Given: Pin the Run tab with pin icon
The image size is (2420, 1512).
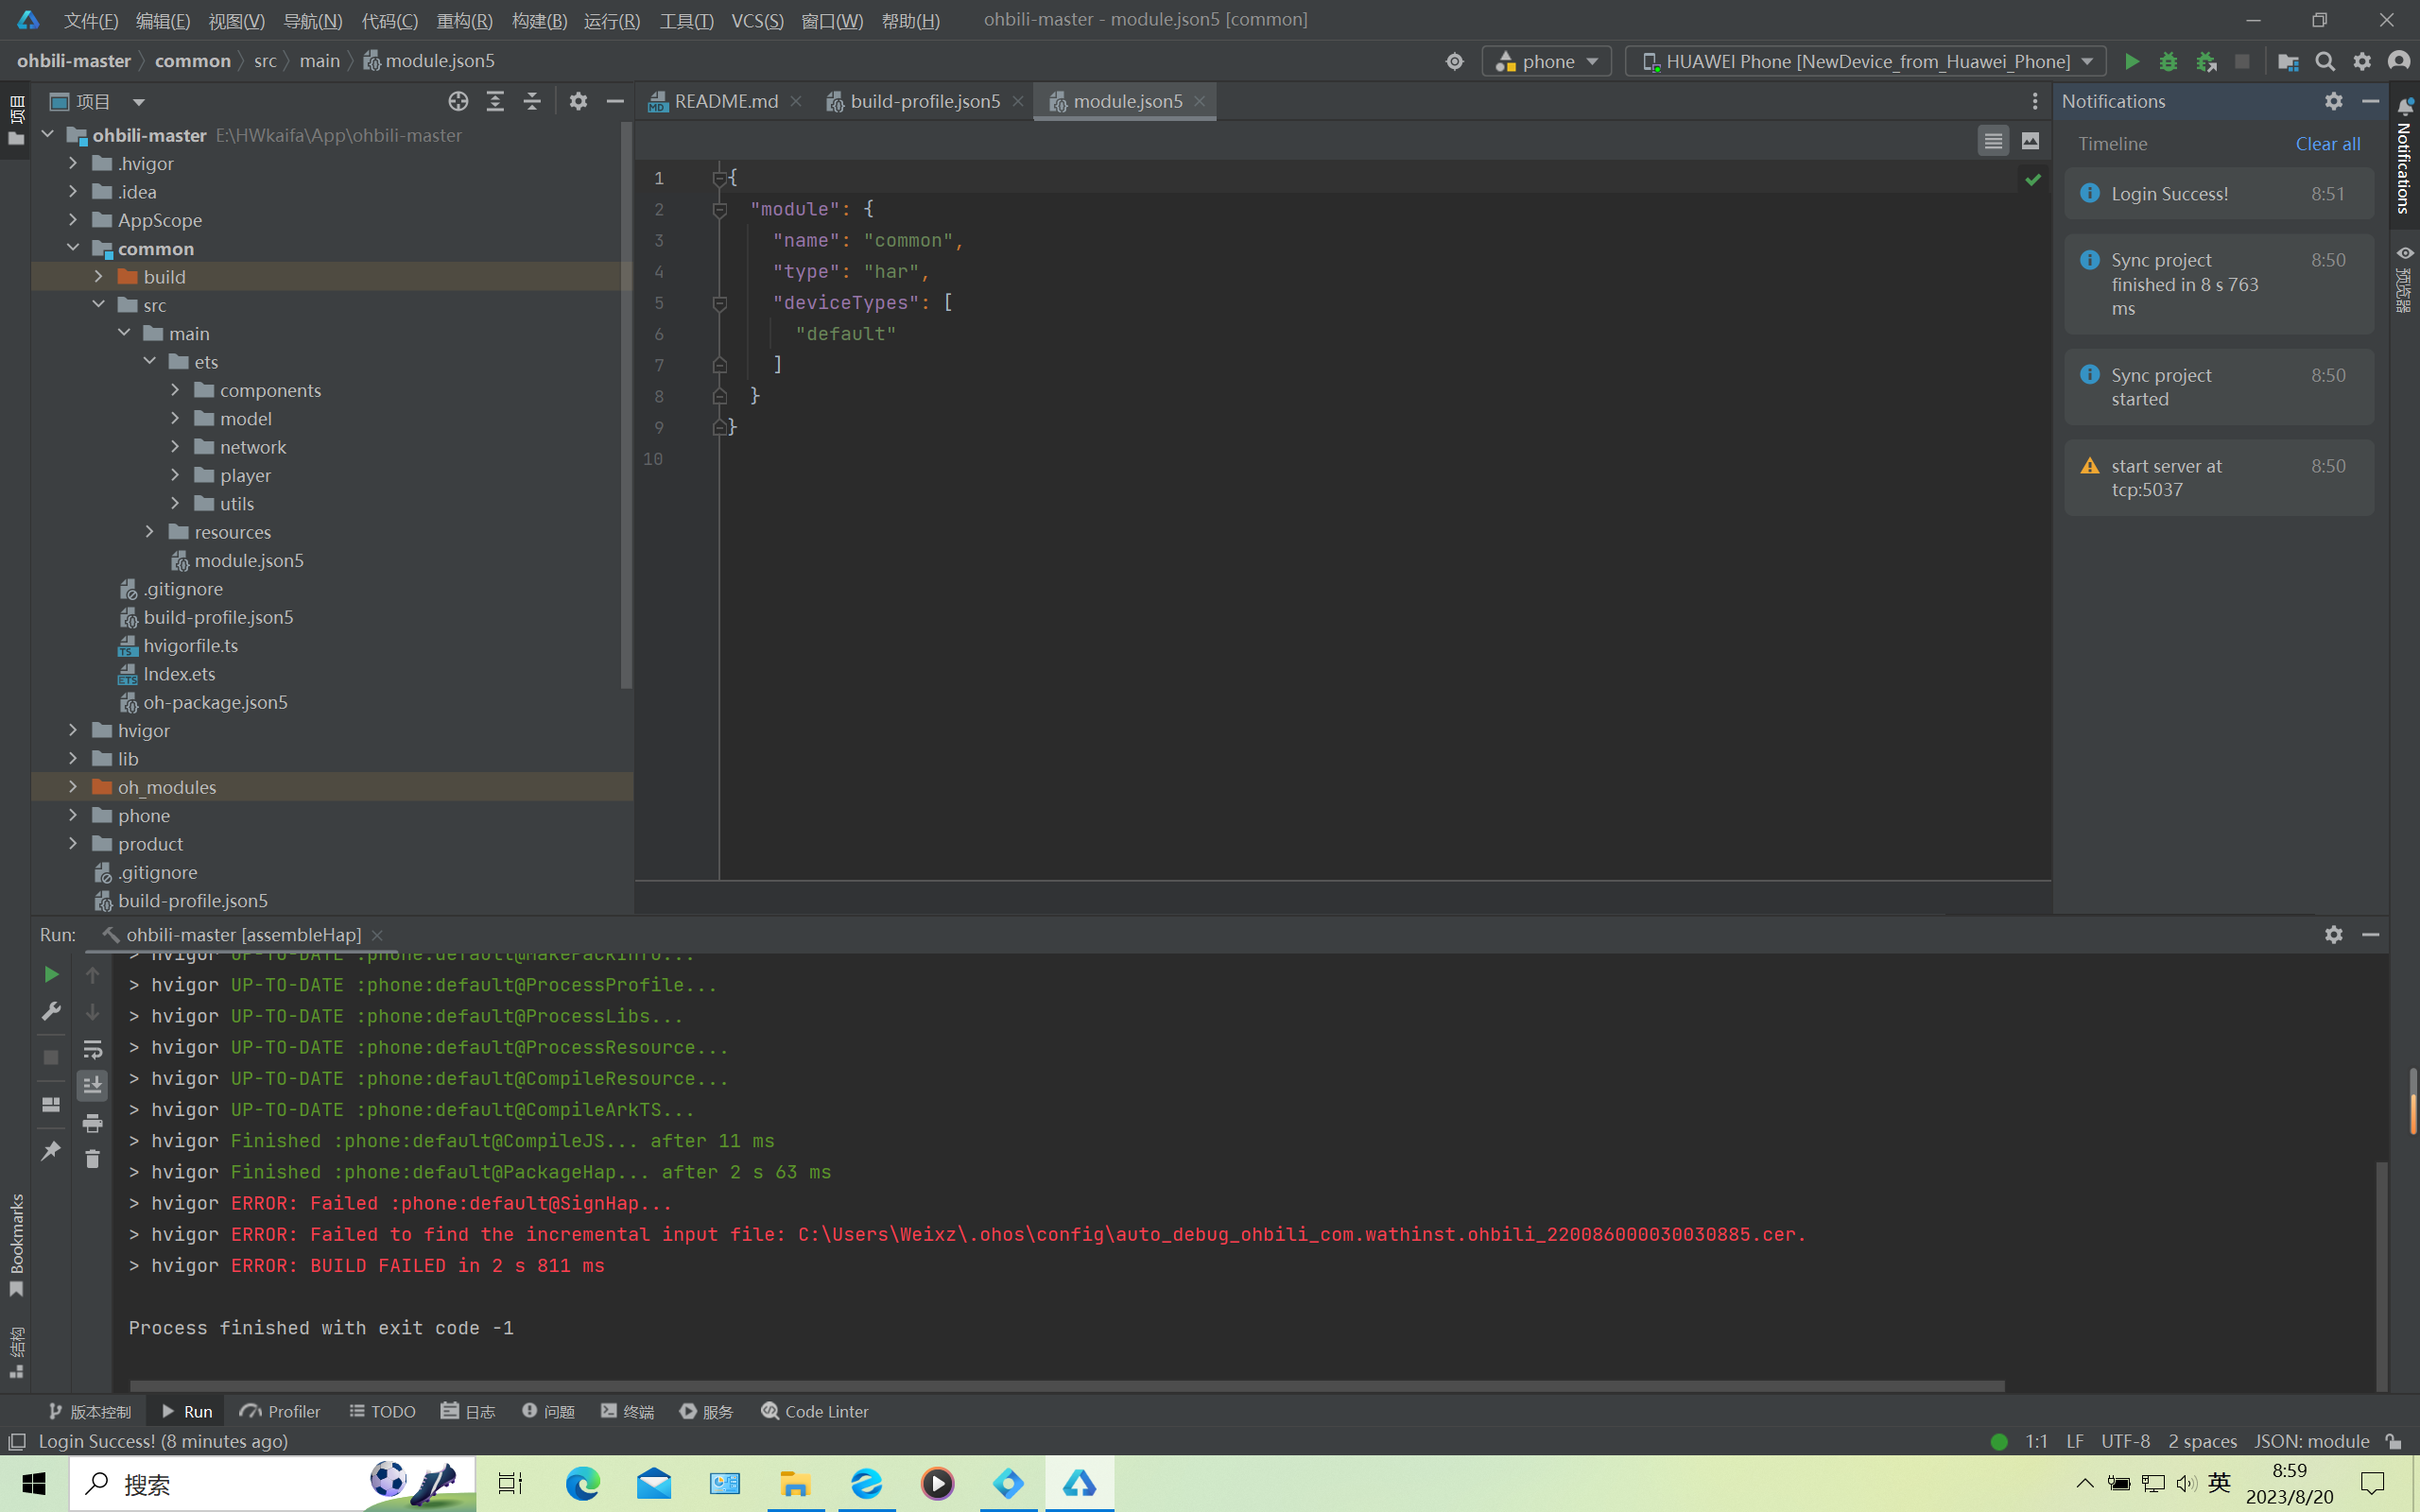Looking at the screenshot, I should coord(51,1151).
